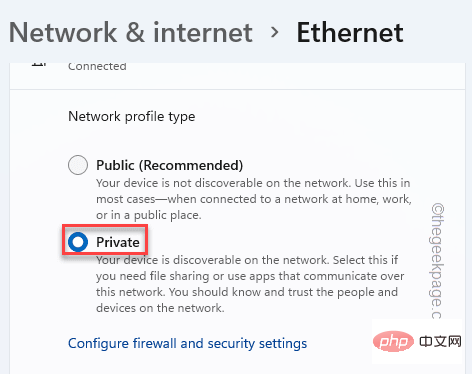Viewport: 472px width, 374px height.
Task: Select the Private radio button circle
Action: (78, 242)
